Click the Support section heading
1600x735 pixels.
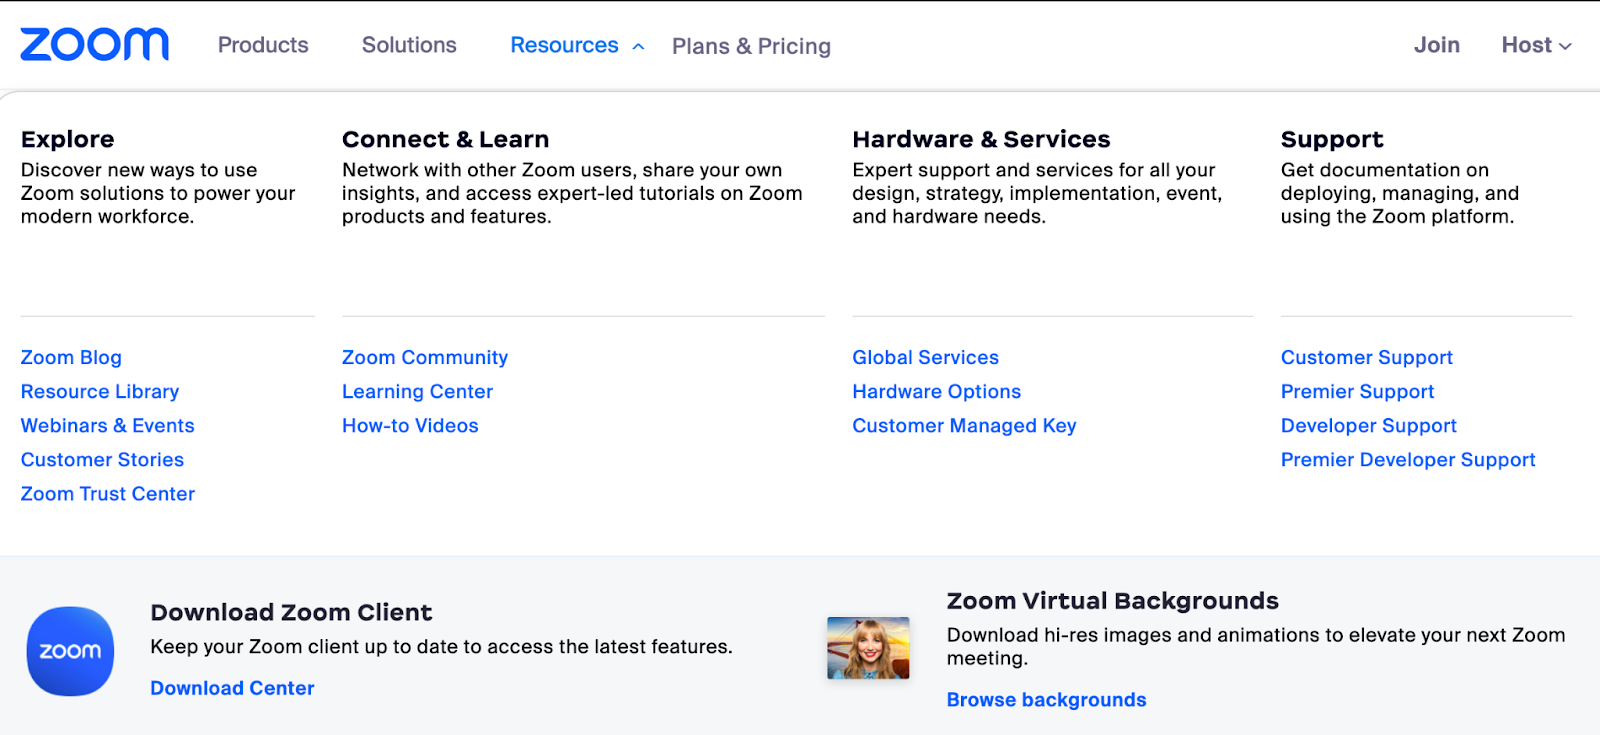[x=1332, y=139]
